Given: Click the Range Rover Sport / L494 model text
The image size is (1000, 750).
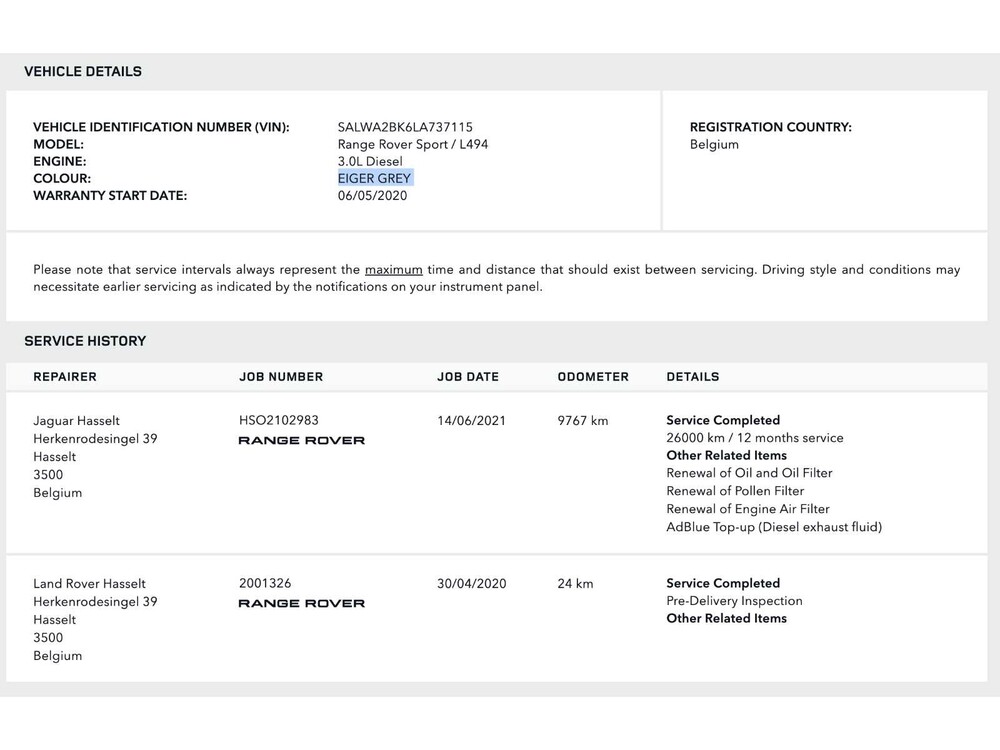Looking at the screenshot, I should coord(413,144).
